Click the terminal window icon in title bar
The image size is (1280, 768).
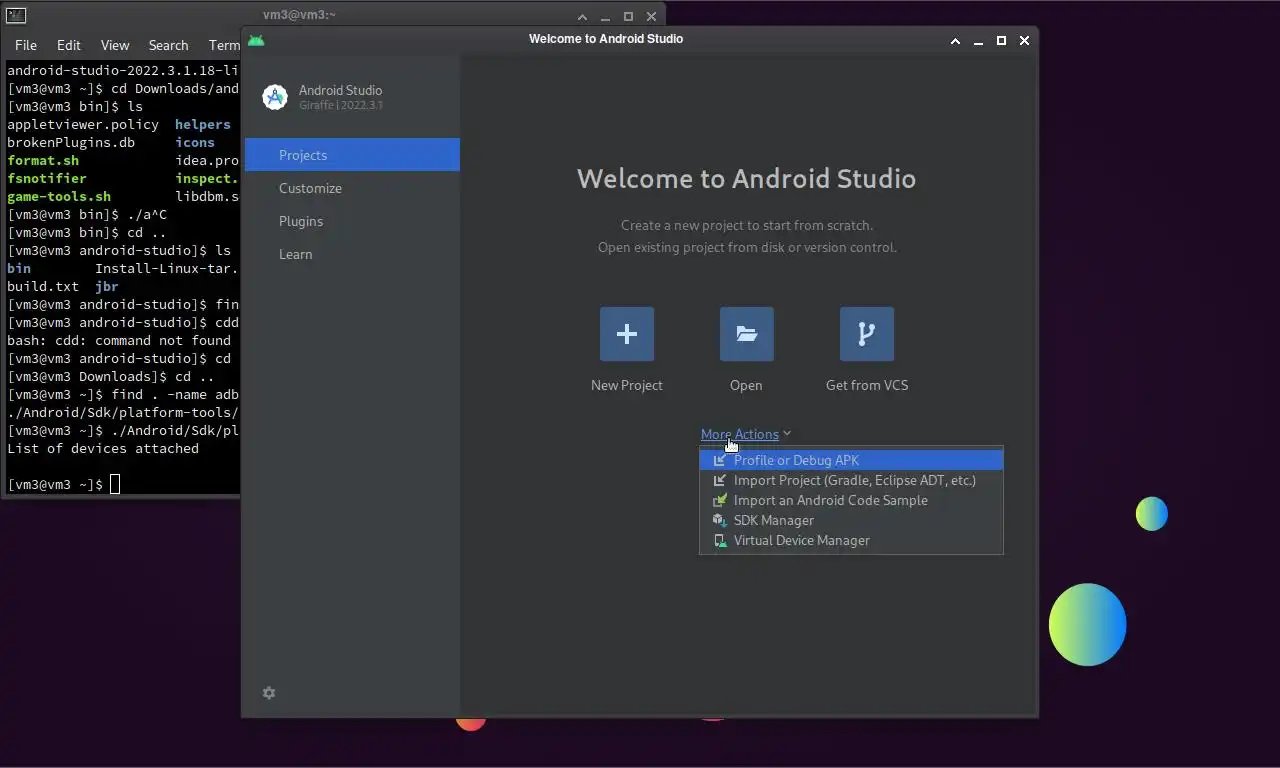(x=15, y=15)
